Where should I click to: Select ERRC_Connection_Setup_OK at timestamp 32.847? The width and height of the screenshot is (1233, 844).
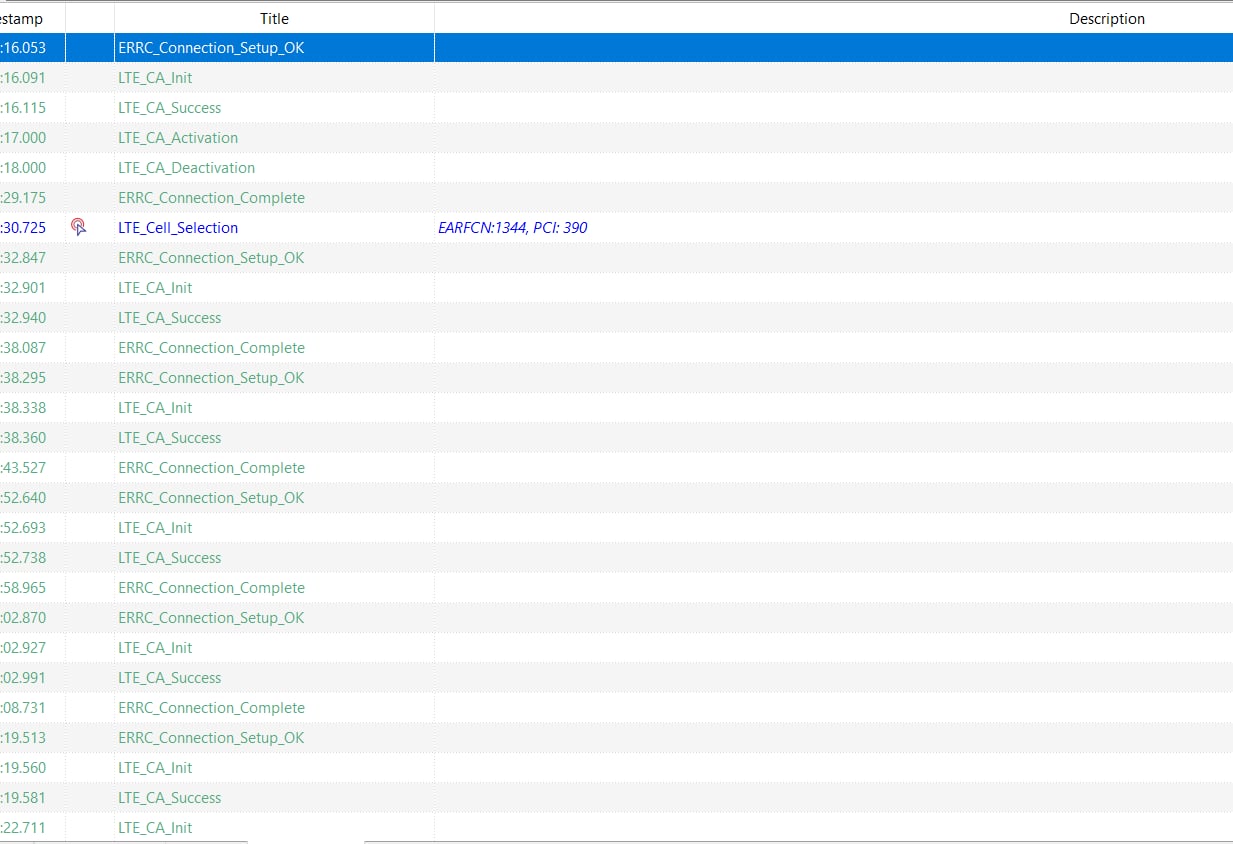211,257
